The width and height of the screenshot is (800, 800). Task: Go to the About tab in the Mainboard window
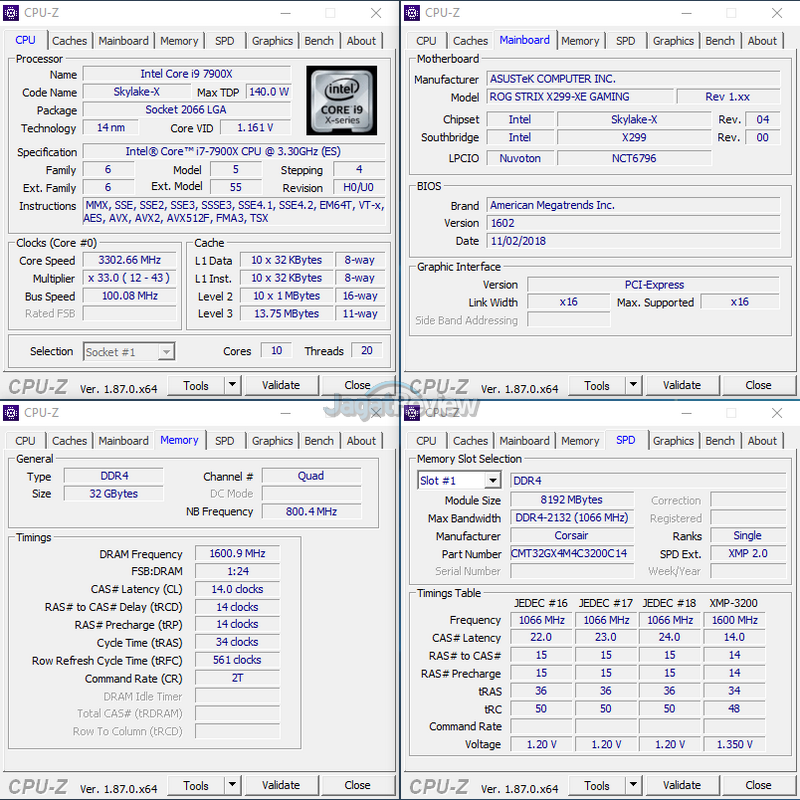(x=762, y=41)
